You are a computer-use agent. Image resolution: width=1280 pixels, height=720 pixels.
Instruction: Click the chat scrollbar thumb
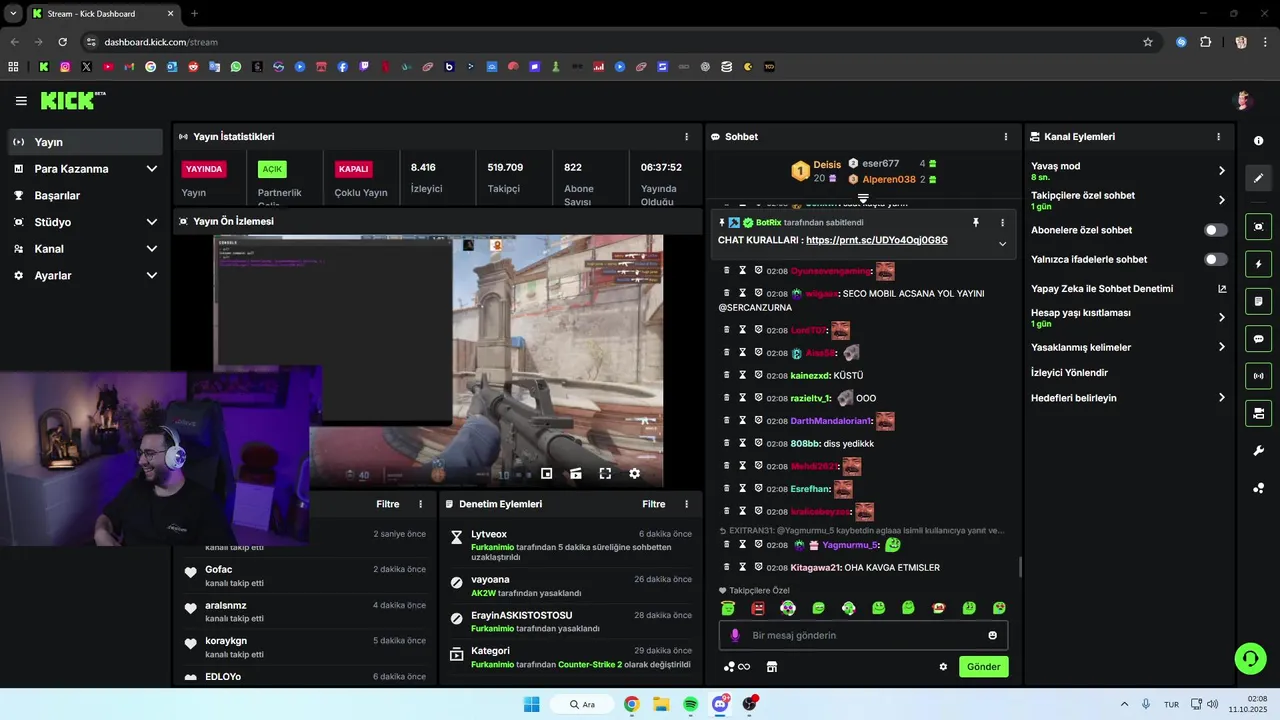[1020, 567]
